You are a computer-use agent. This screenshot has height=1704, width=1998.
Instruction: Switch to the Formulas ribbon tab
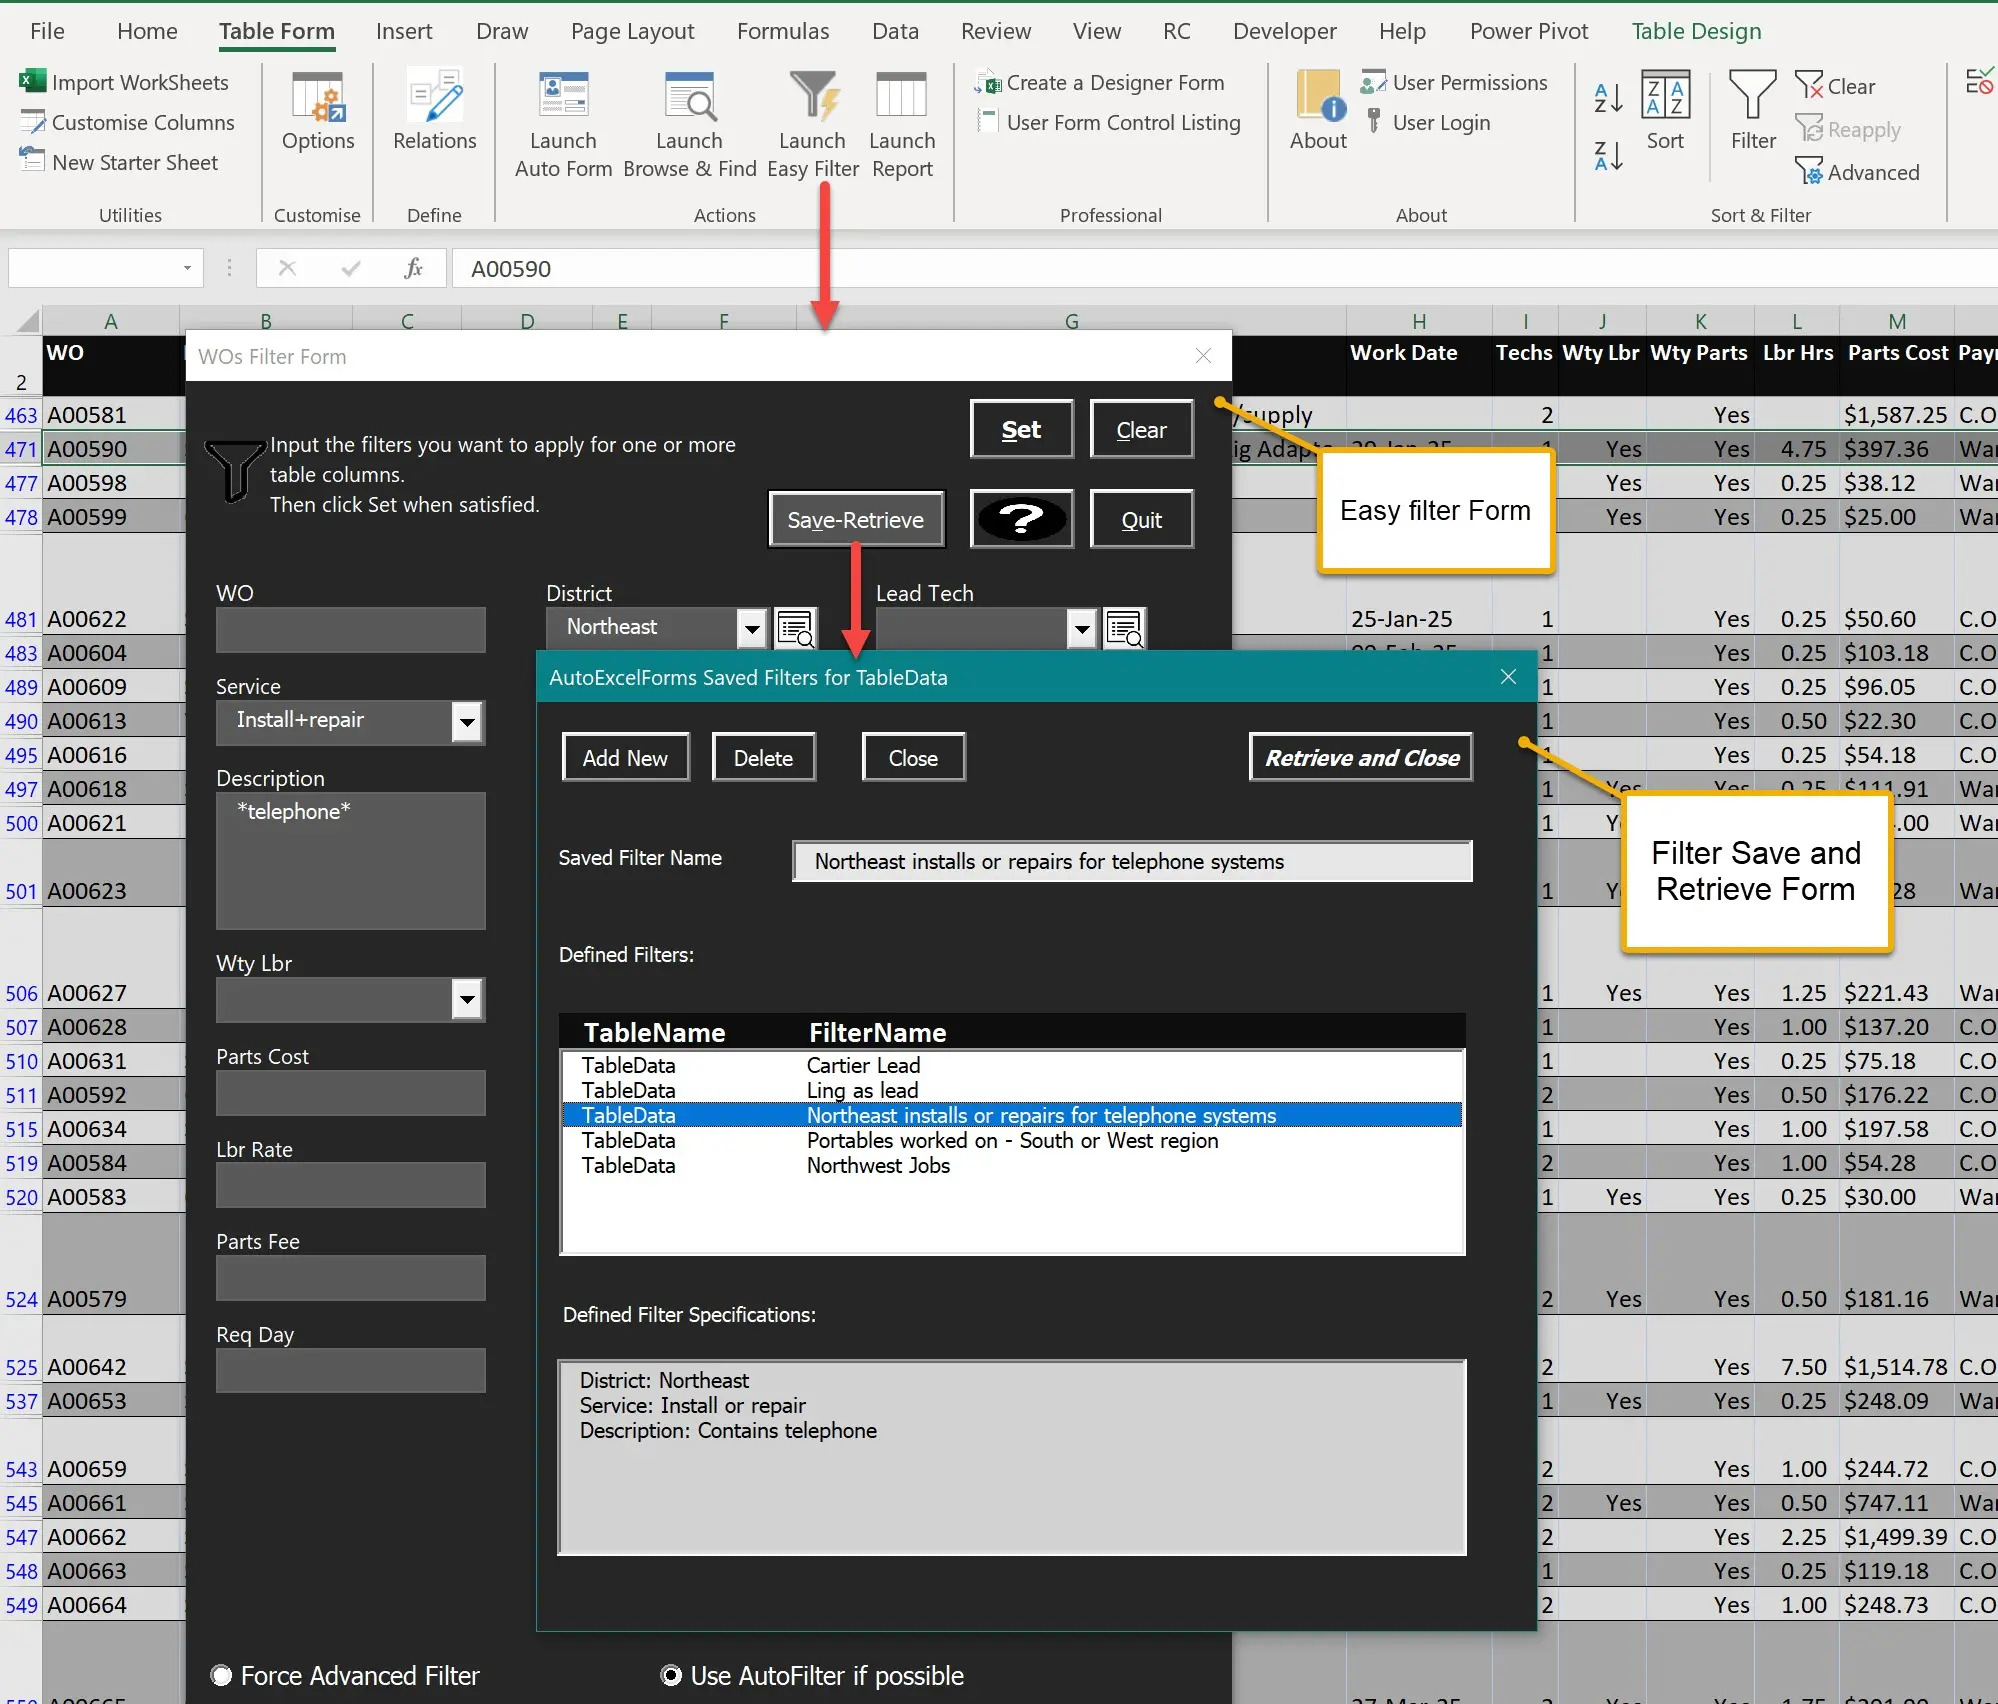coord(782,31)
